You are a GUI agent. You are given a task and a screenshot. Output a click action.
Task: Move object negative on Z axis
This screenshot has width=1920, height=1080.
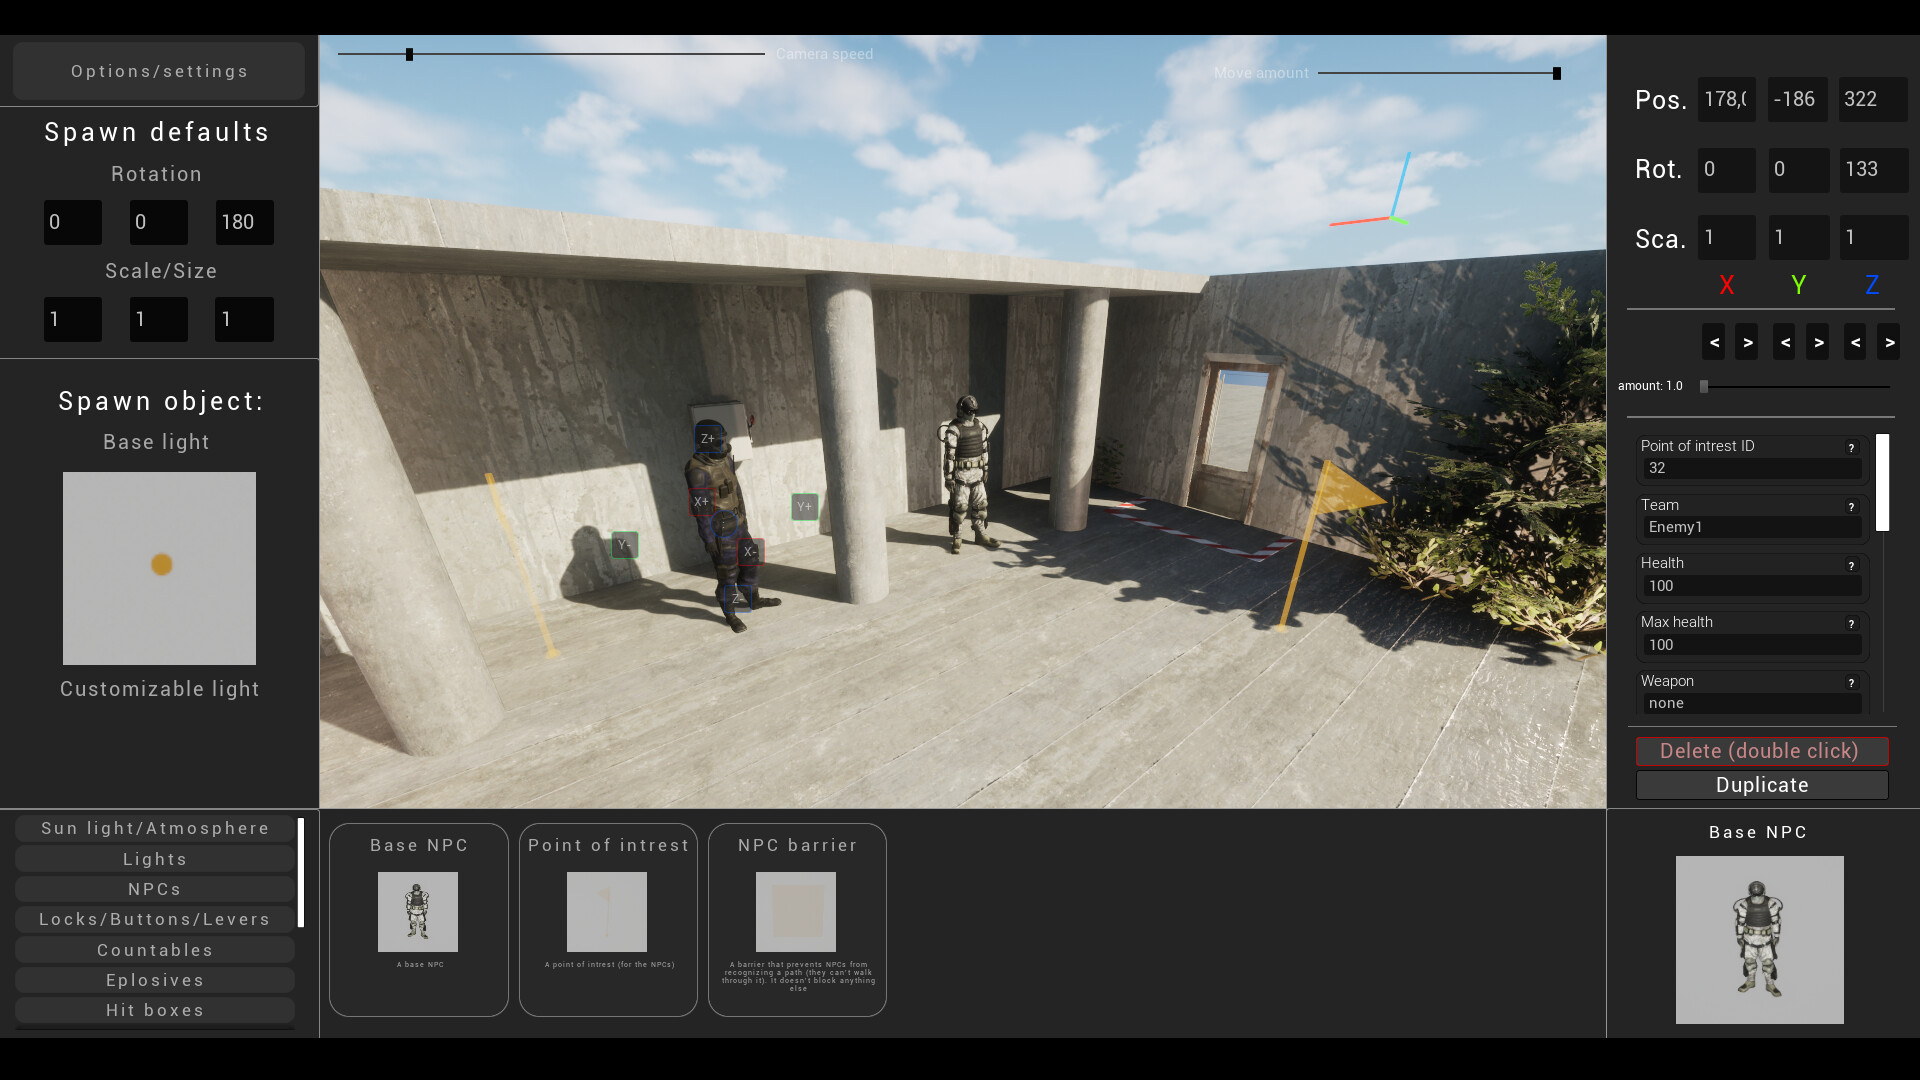point(1855,342)
